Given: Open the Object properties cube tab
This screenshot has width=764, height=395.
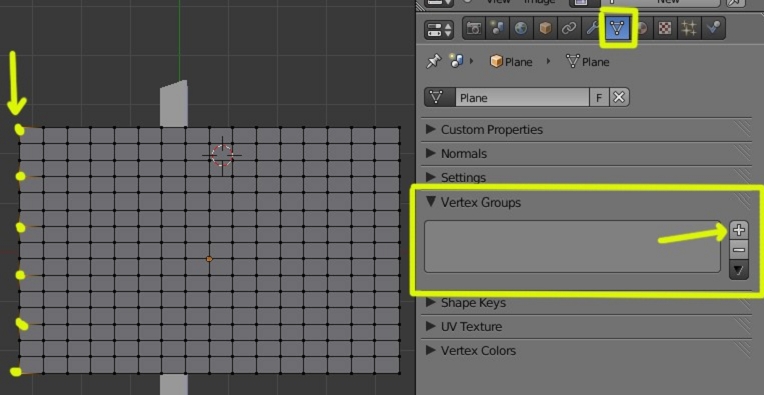Looking at the screenshot, I should point(545,29).
